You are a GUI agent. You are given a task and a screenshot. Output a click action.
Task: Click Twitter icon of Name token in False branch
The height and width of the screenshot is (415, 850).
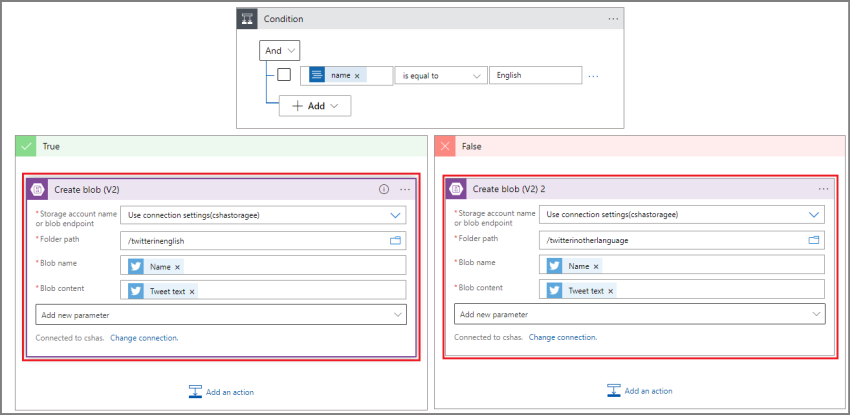(x=555, y=265)
